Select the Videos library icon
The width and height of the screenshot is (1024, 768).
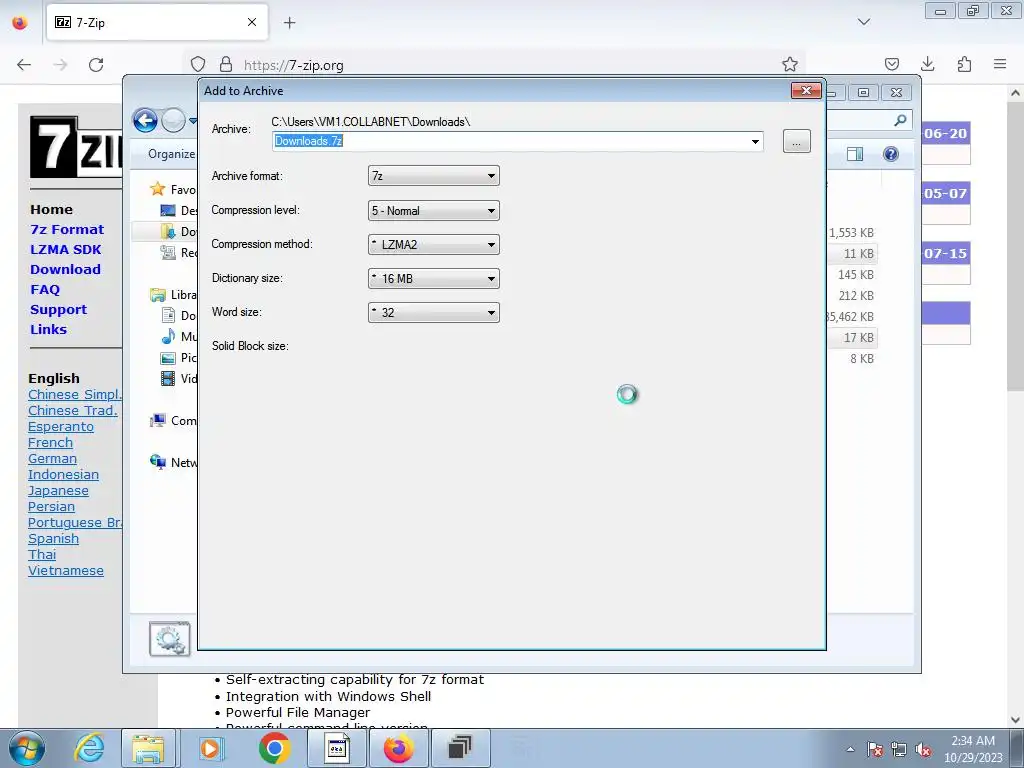[x=168, y=379]
